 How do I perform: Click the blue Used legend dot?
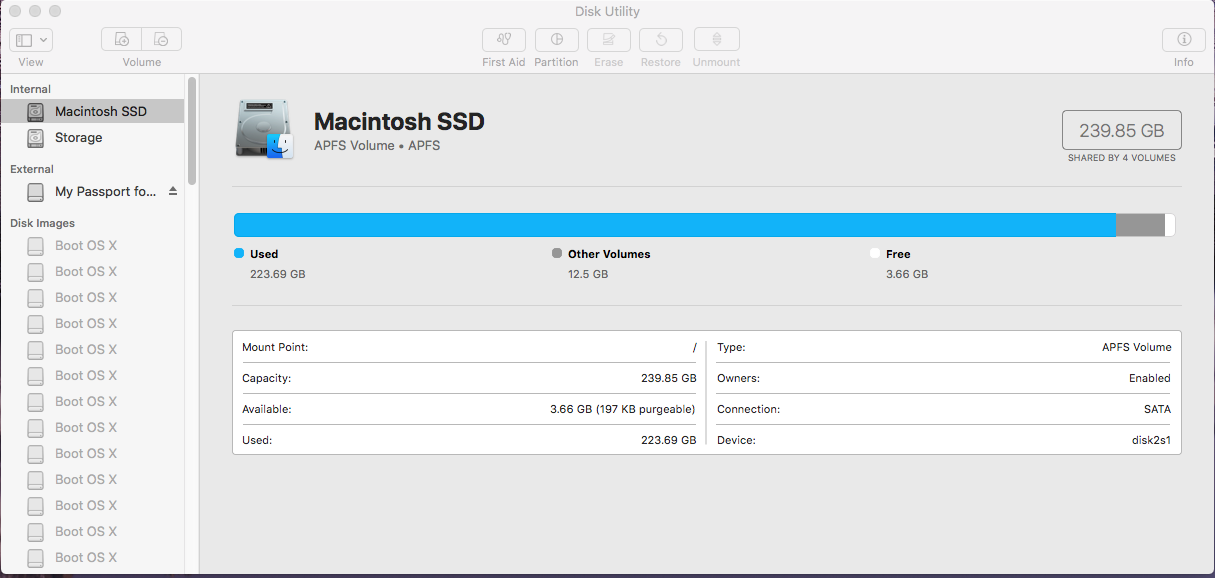(239, 254)
